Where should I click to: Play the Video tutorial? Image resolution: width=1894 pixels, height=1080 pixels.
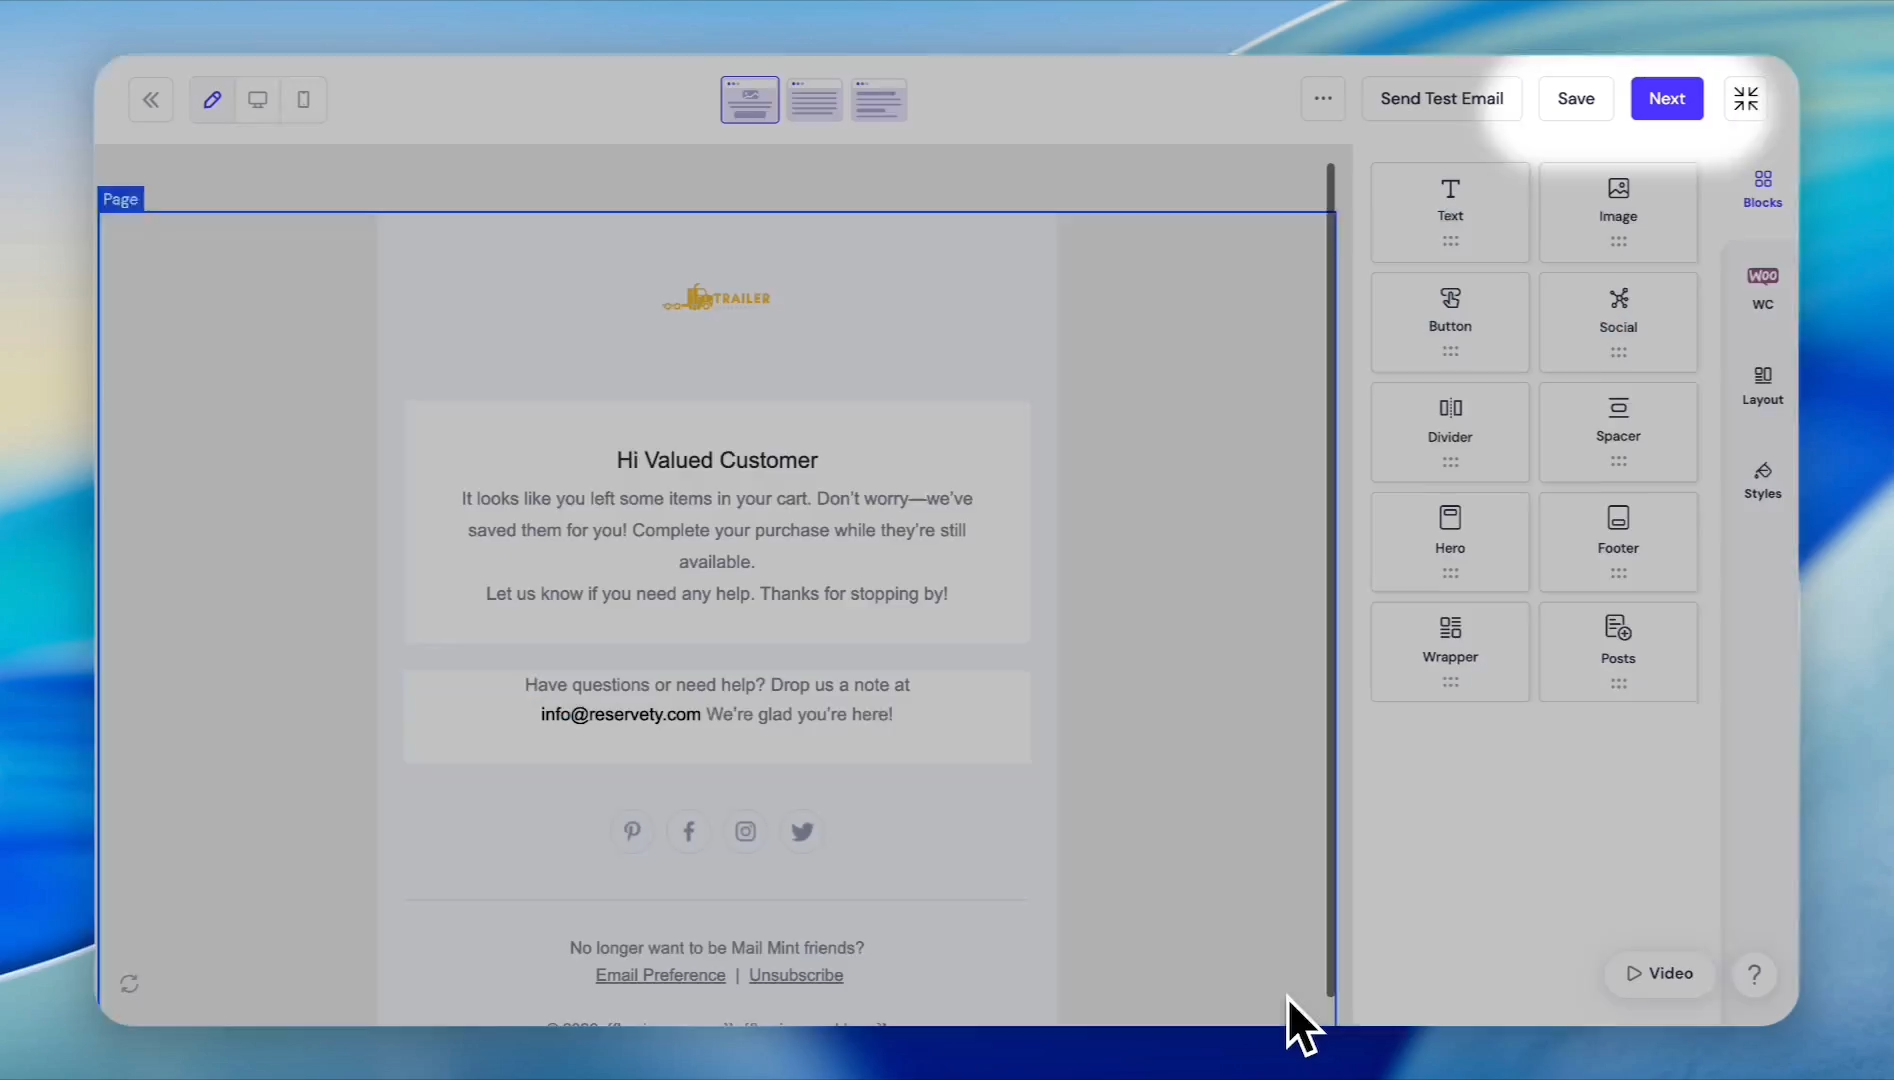1659,973
